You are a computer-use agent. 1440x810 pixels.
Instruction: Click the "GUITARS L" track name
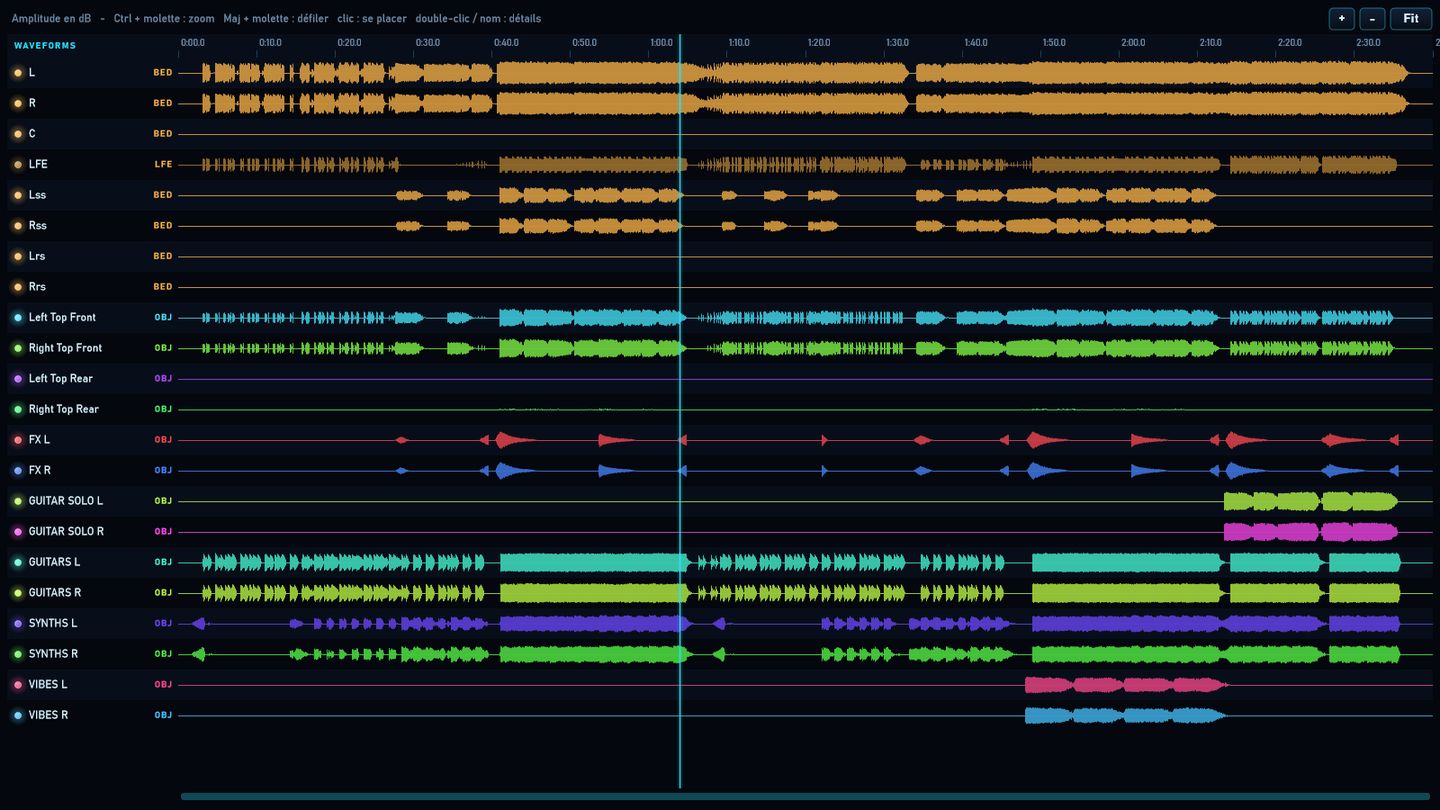54,562
